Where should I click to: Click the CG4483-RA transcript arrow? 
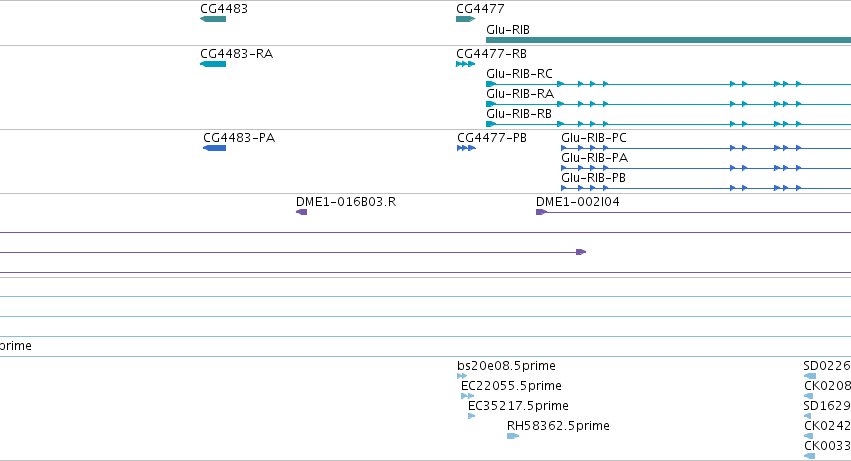(x=213, y=64)
